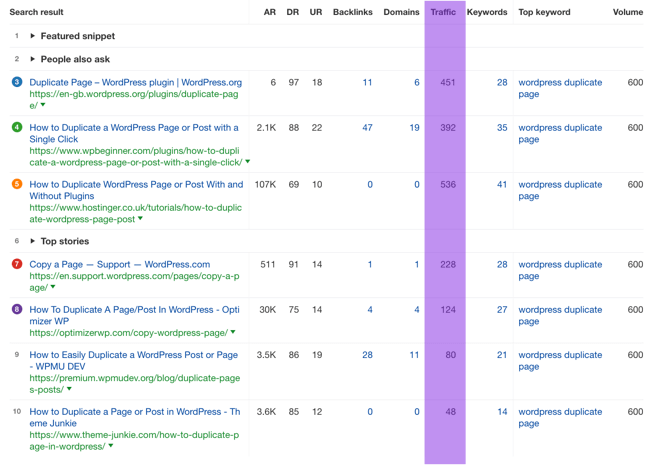This screenshot has height=465, width=650.
Task: Click the green position 4 badge icon
Action: (16, 128)
